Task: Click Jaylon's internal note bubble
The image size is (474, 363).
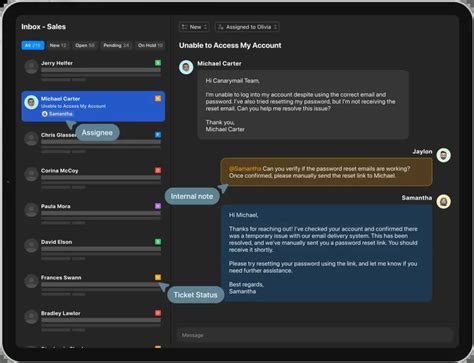Action: coord(326,172)
